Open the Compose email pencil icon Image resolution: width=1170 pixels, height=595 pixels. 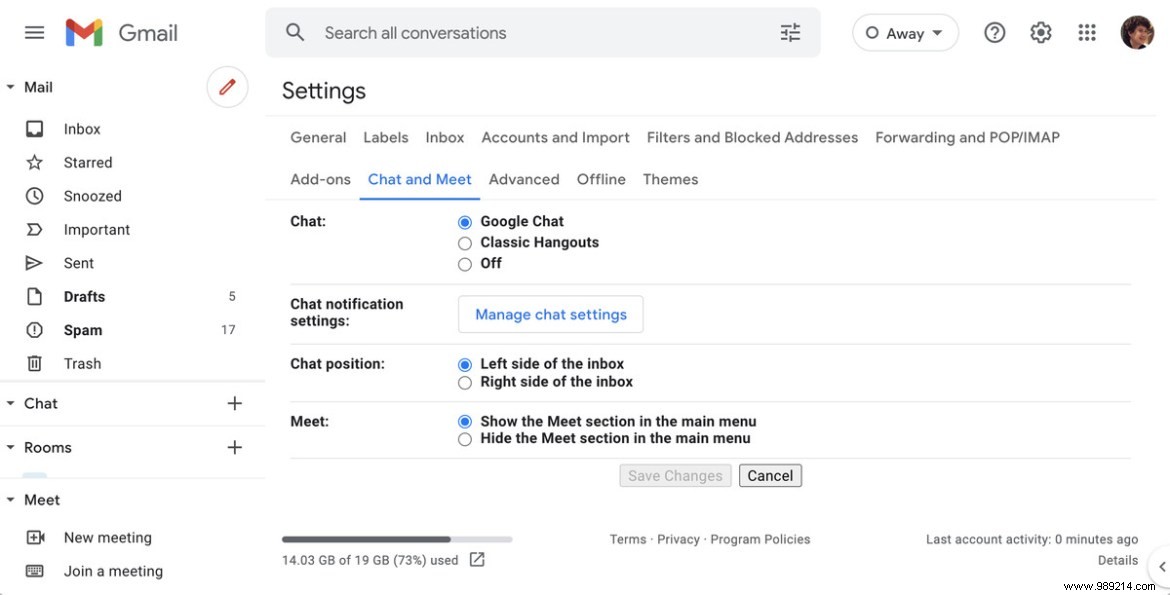pyautogui.click(x=227, y=86)
